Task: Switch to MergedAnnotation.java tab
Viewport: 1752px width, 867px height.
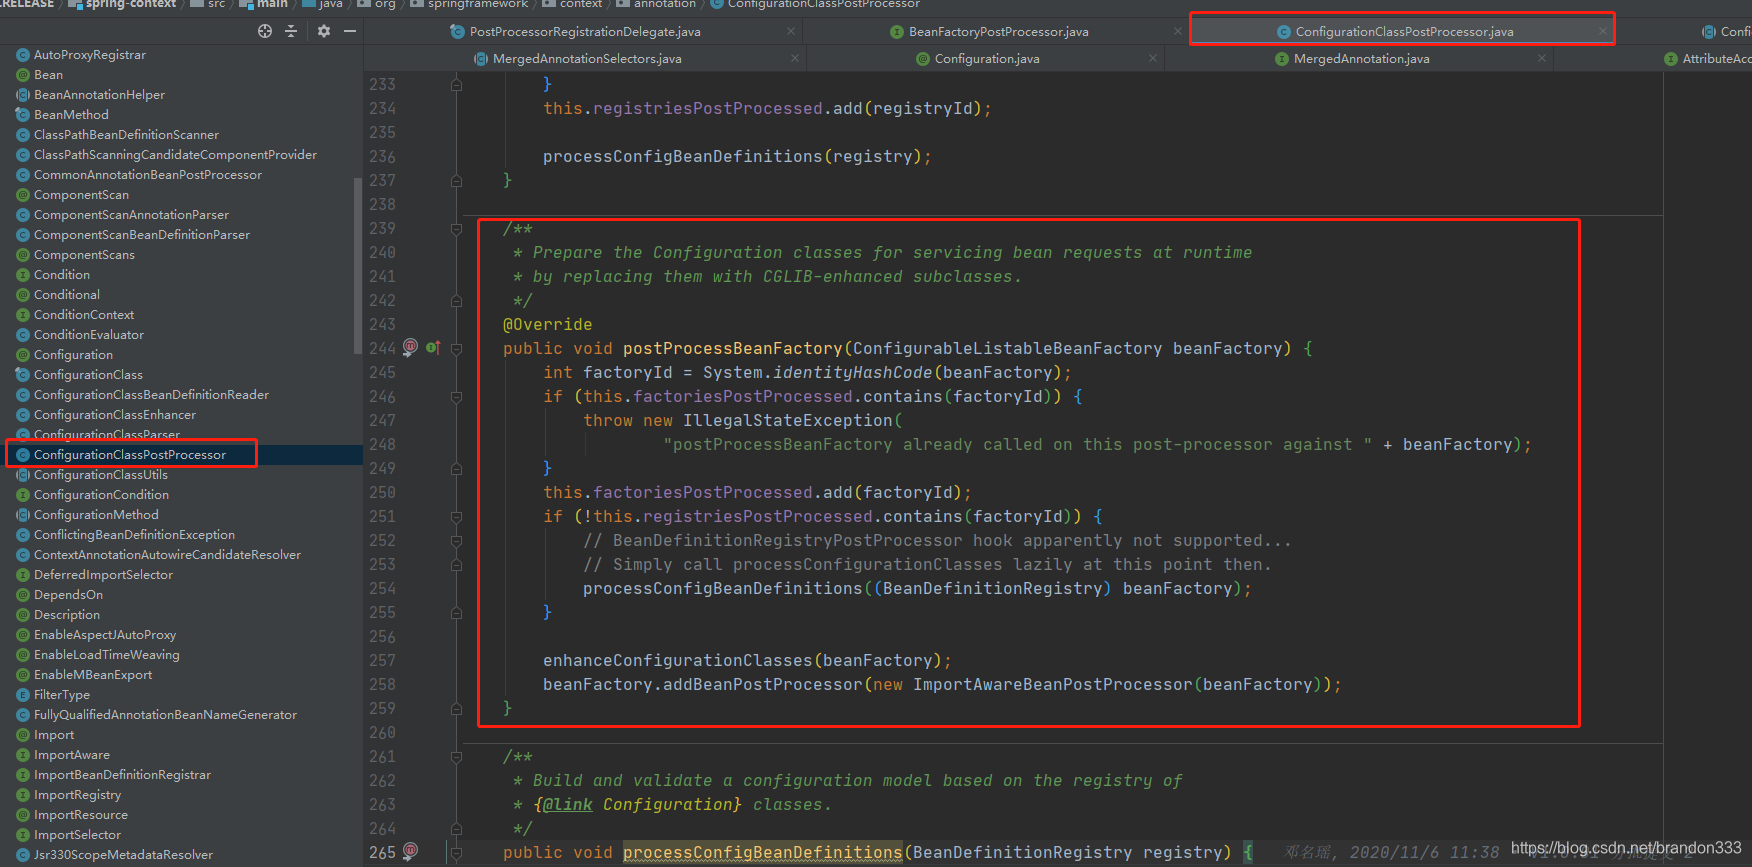Action: 1361,59
